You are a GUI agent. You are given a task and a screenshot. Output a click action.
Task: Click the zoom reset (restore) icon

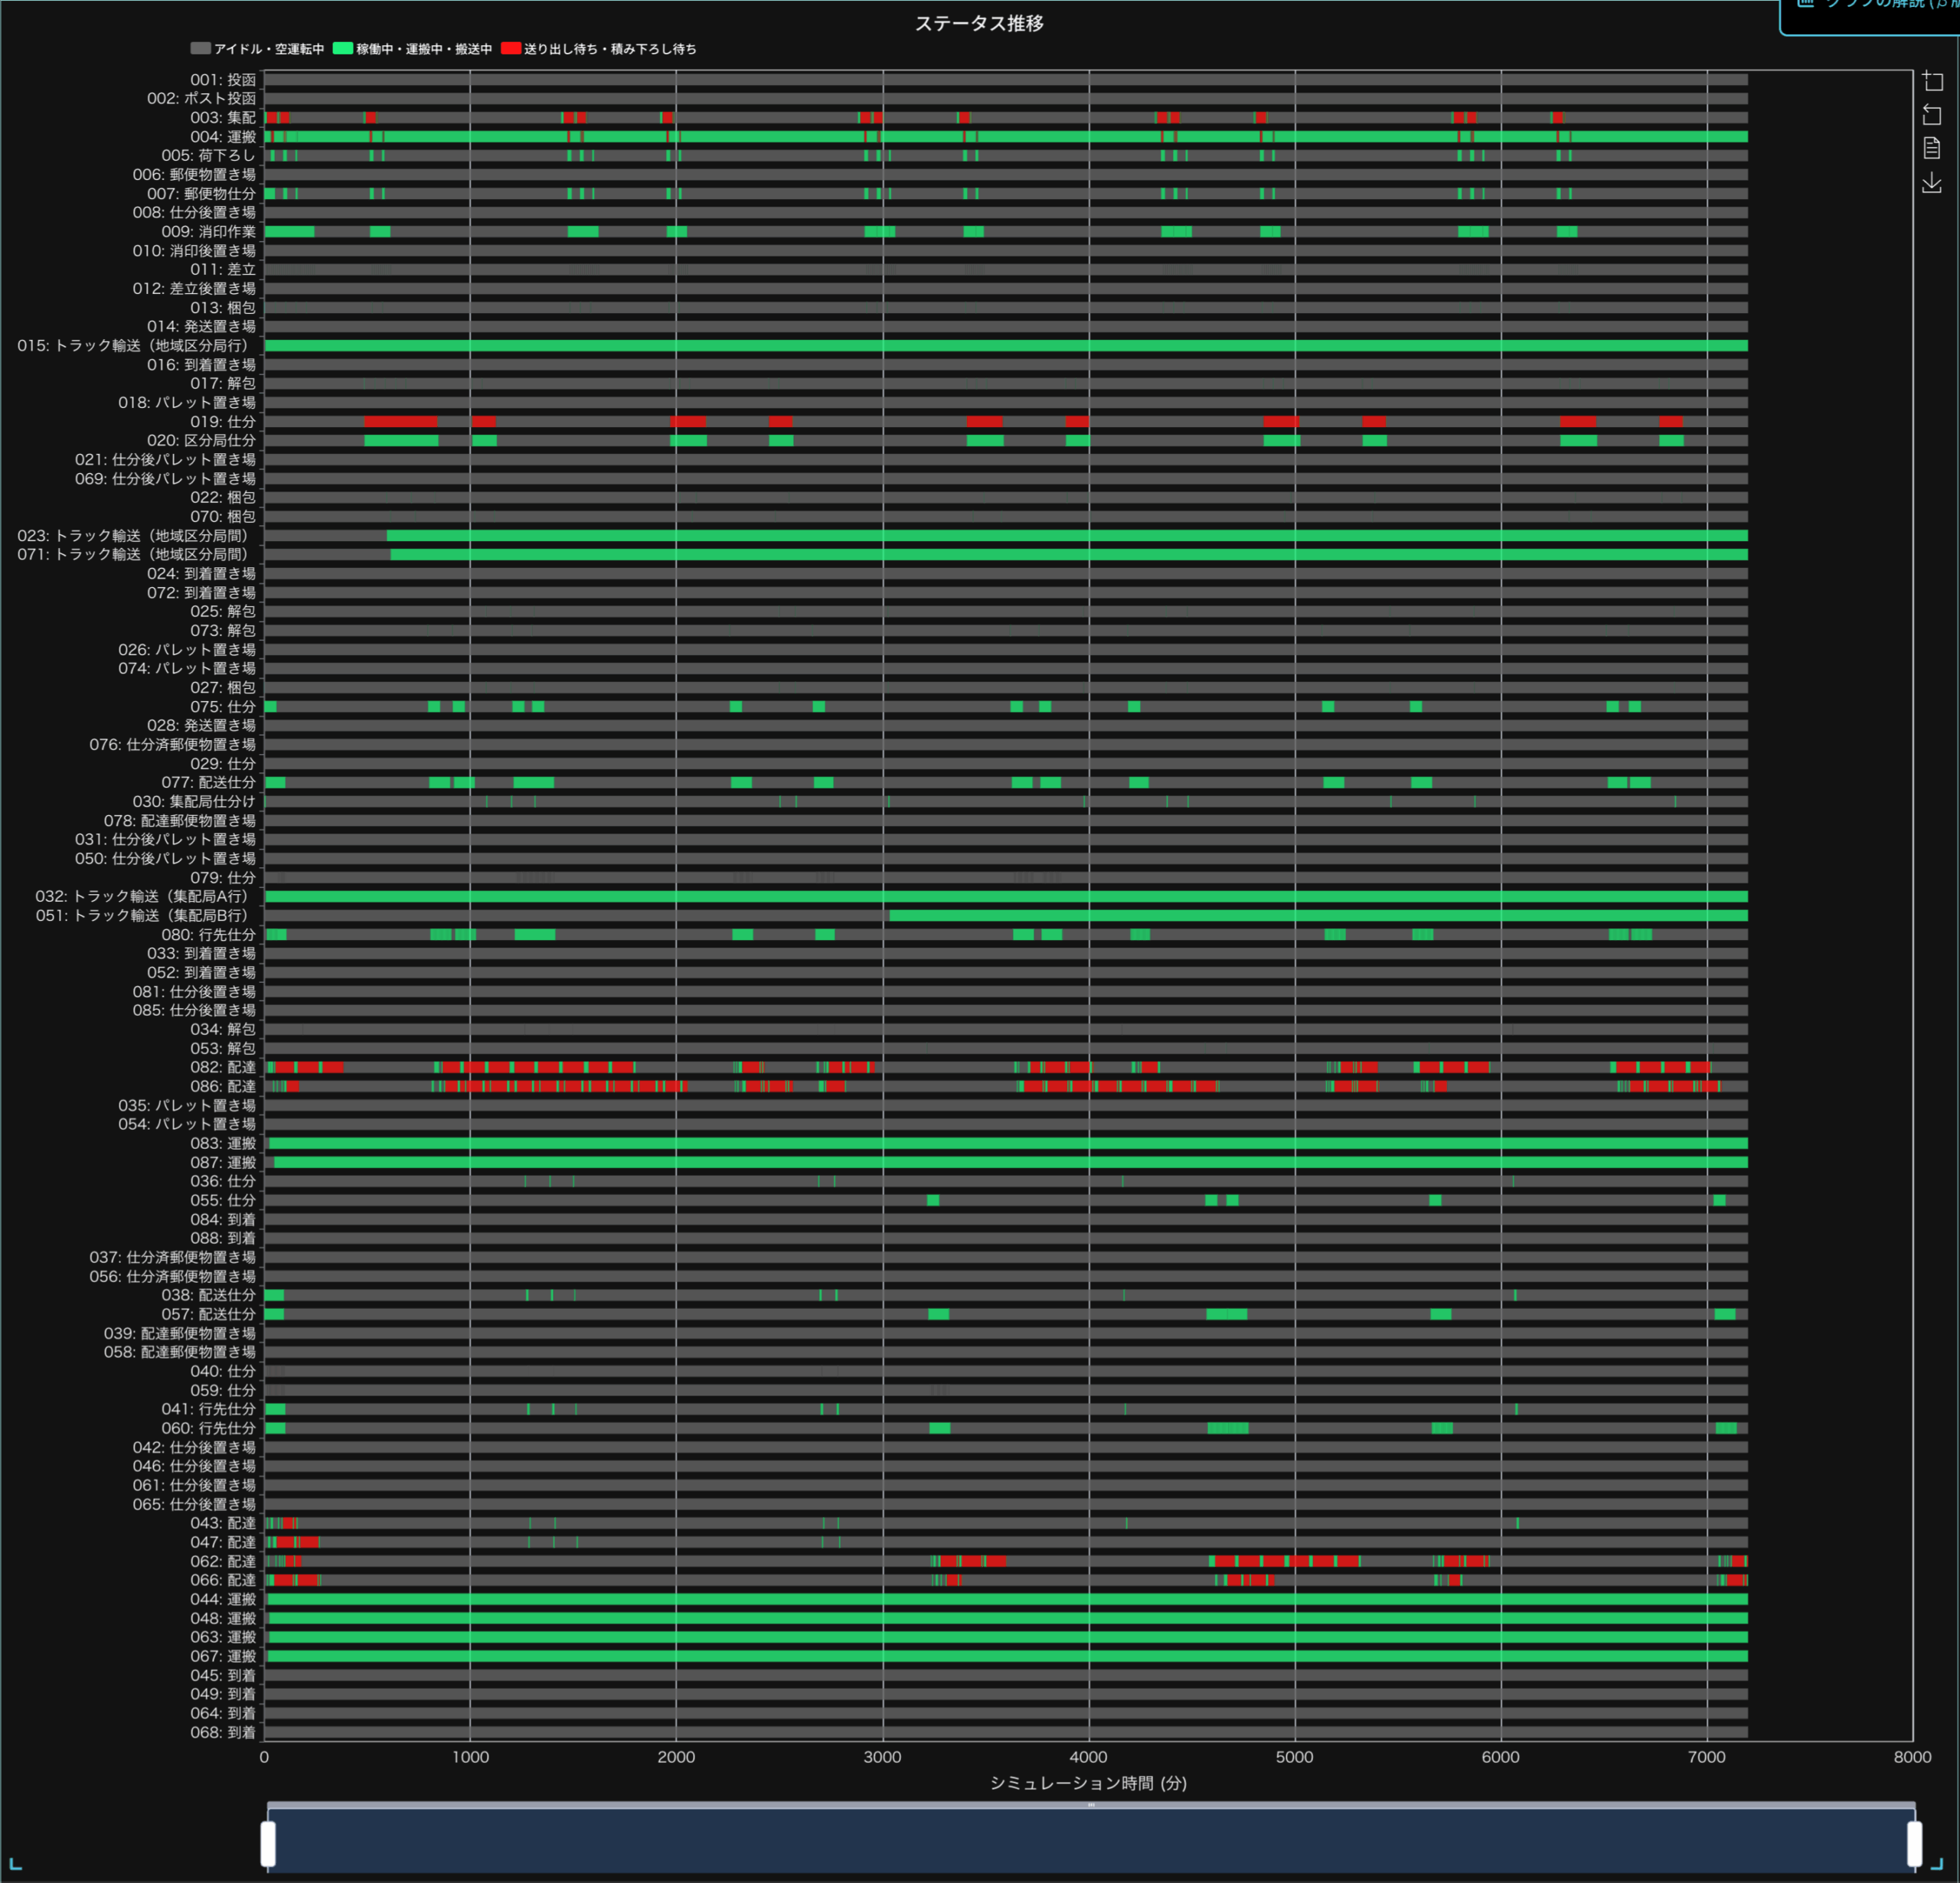pos(1932,115)
